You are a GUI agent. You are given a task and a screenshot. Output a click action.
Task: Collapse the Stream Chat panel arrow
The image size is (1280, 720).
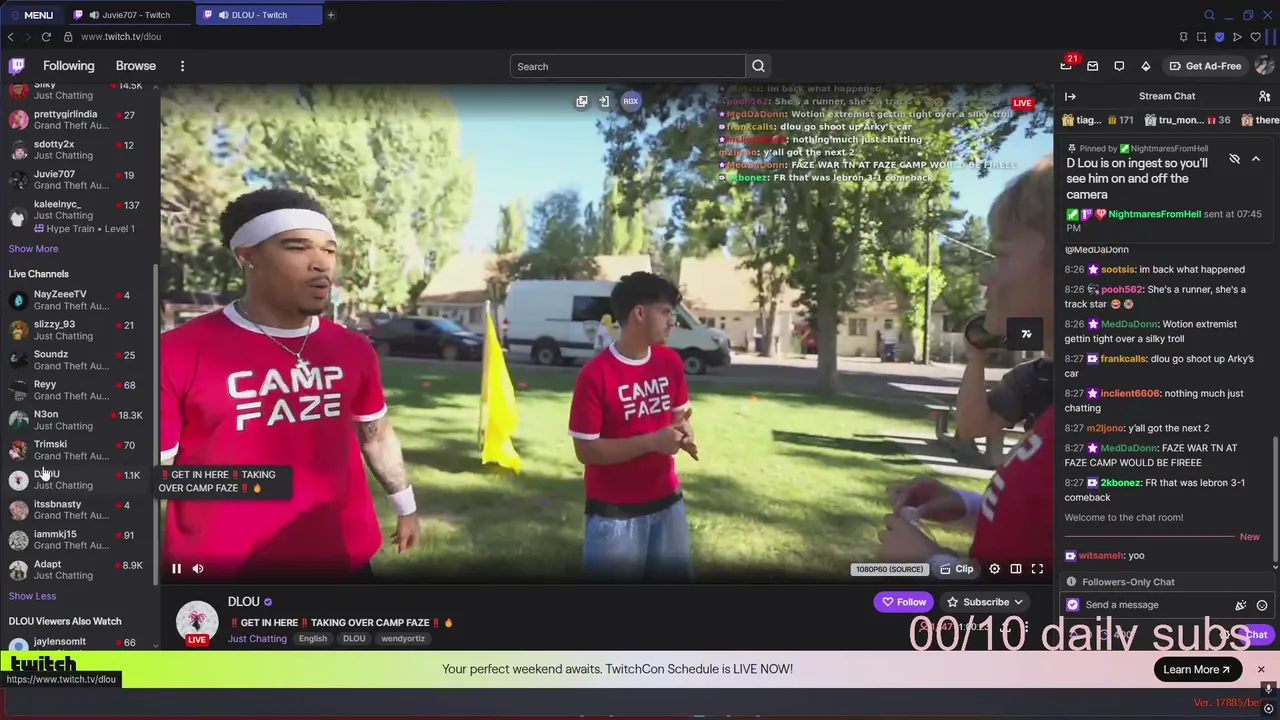pyautogui.click(x=1070, y=96)
